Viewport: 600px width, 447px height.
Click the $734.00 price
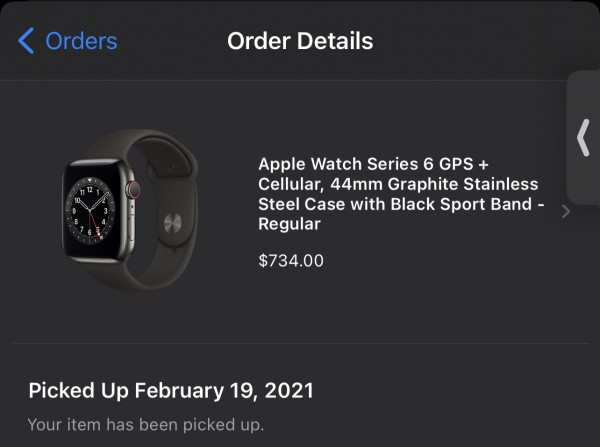pos(291,261)
